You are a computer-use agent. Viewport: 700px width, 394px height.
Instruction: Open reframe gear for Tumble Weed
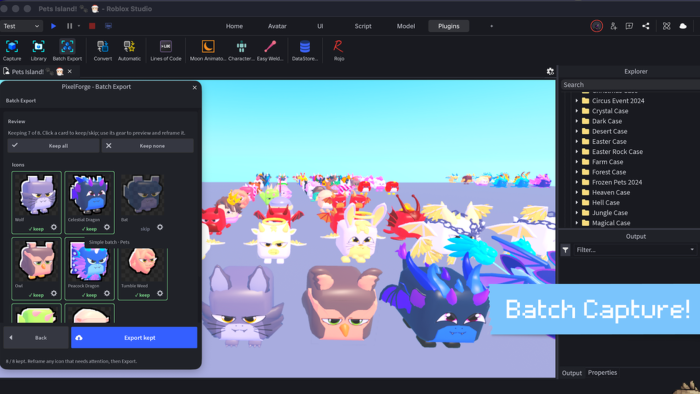[160, 293]
